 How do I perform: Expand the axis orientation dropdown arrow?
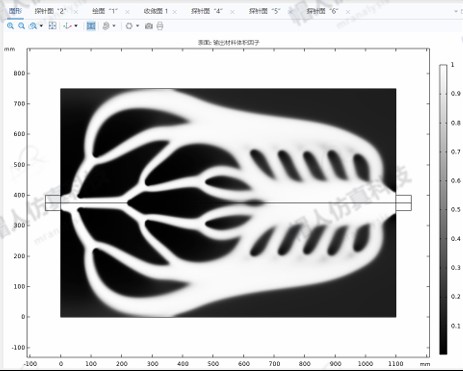pos(76,26)
